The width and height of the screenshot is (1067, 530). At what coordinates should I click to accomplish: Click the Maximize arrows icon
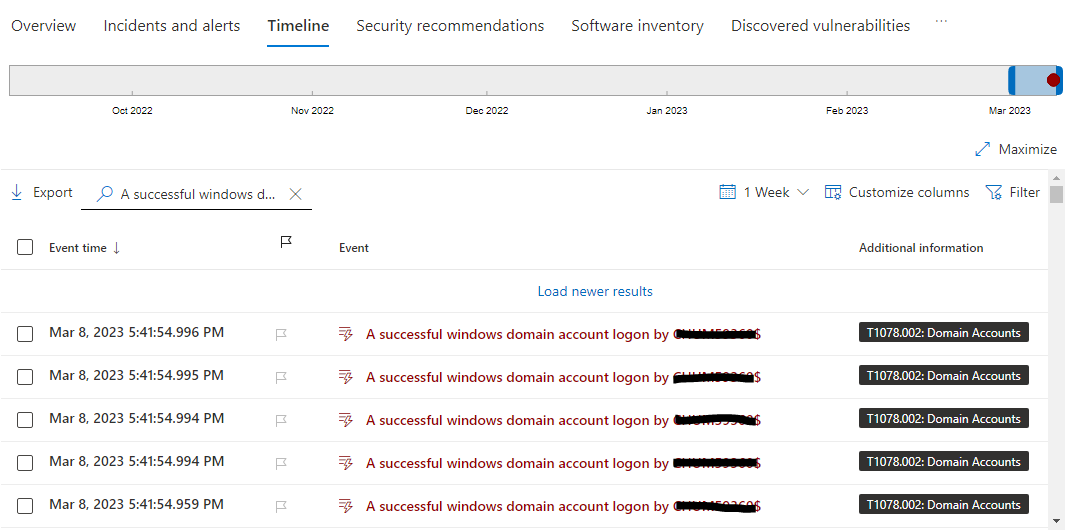tap(983, 150)
